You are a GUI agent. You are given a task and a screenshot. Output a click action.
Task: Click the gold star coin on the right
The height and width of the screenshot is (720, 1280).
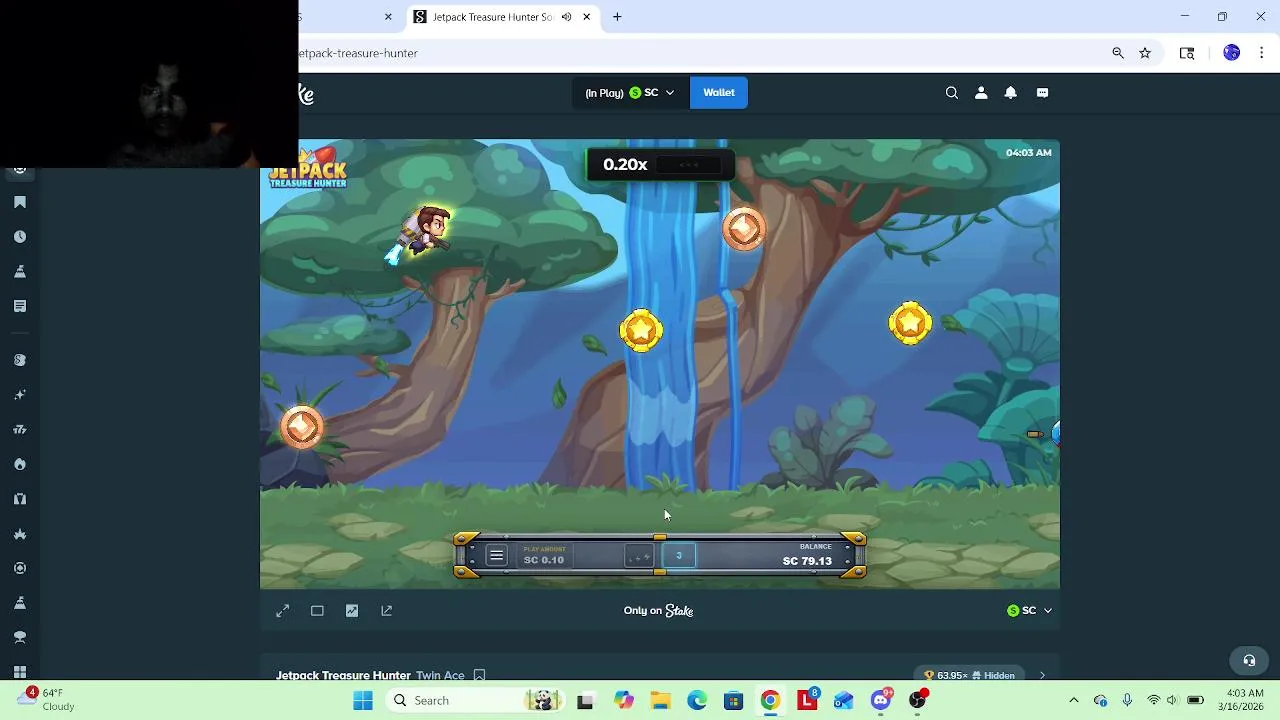[910, 323]
